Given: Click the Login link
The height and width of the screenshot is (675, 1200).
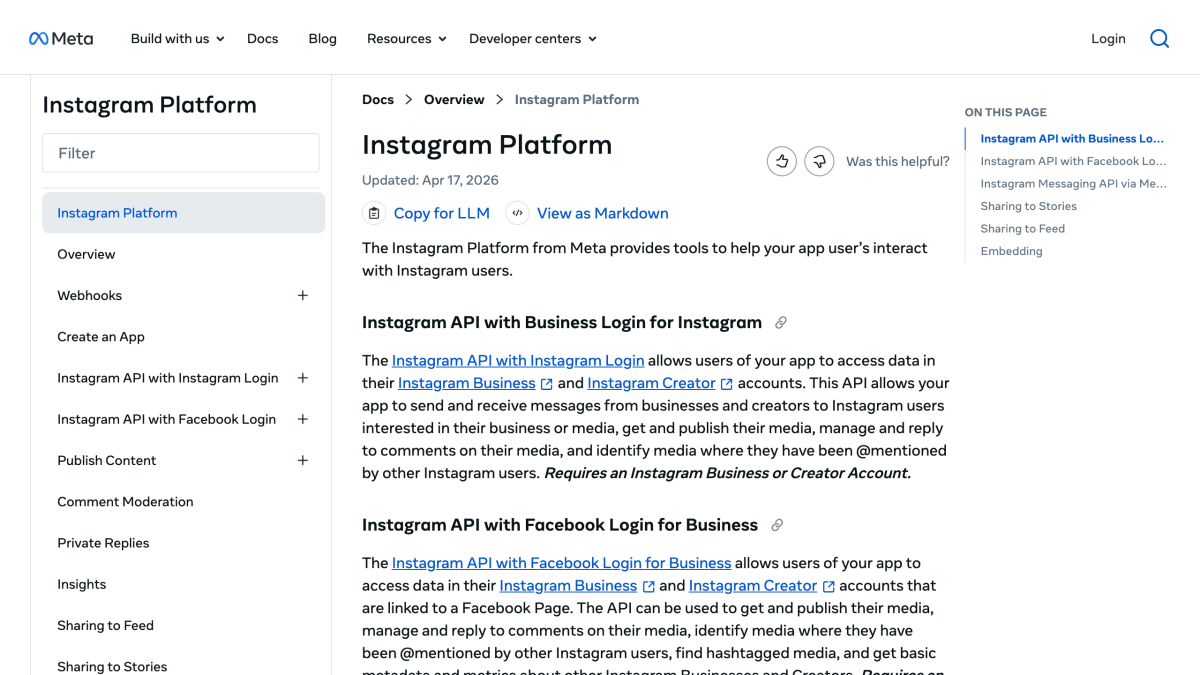Looking at the screenshot, I should [1108, 39].
